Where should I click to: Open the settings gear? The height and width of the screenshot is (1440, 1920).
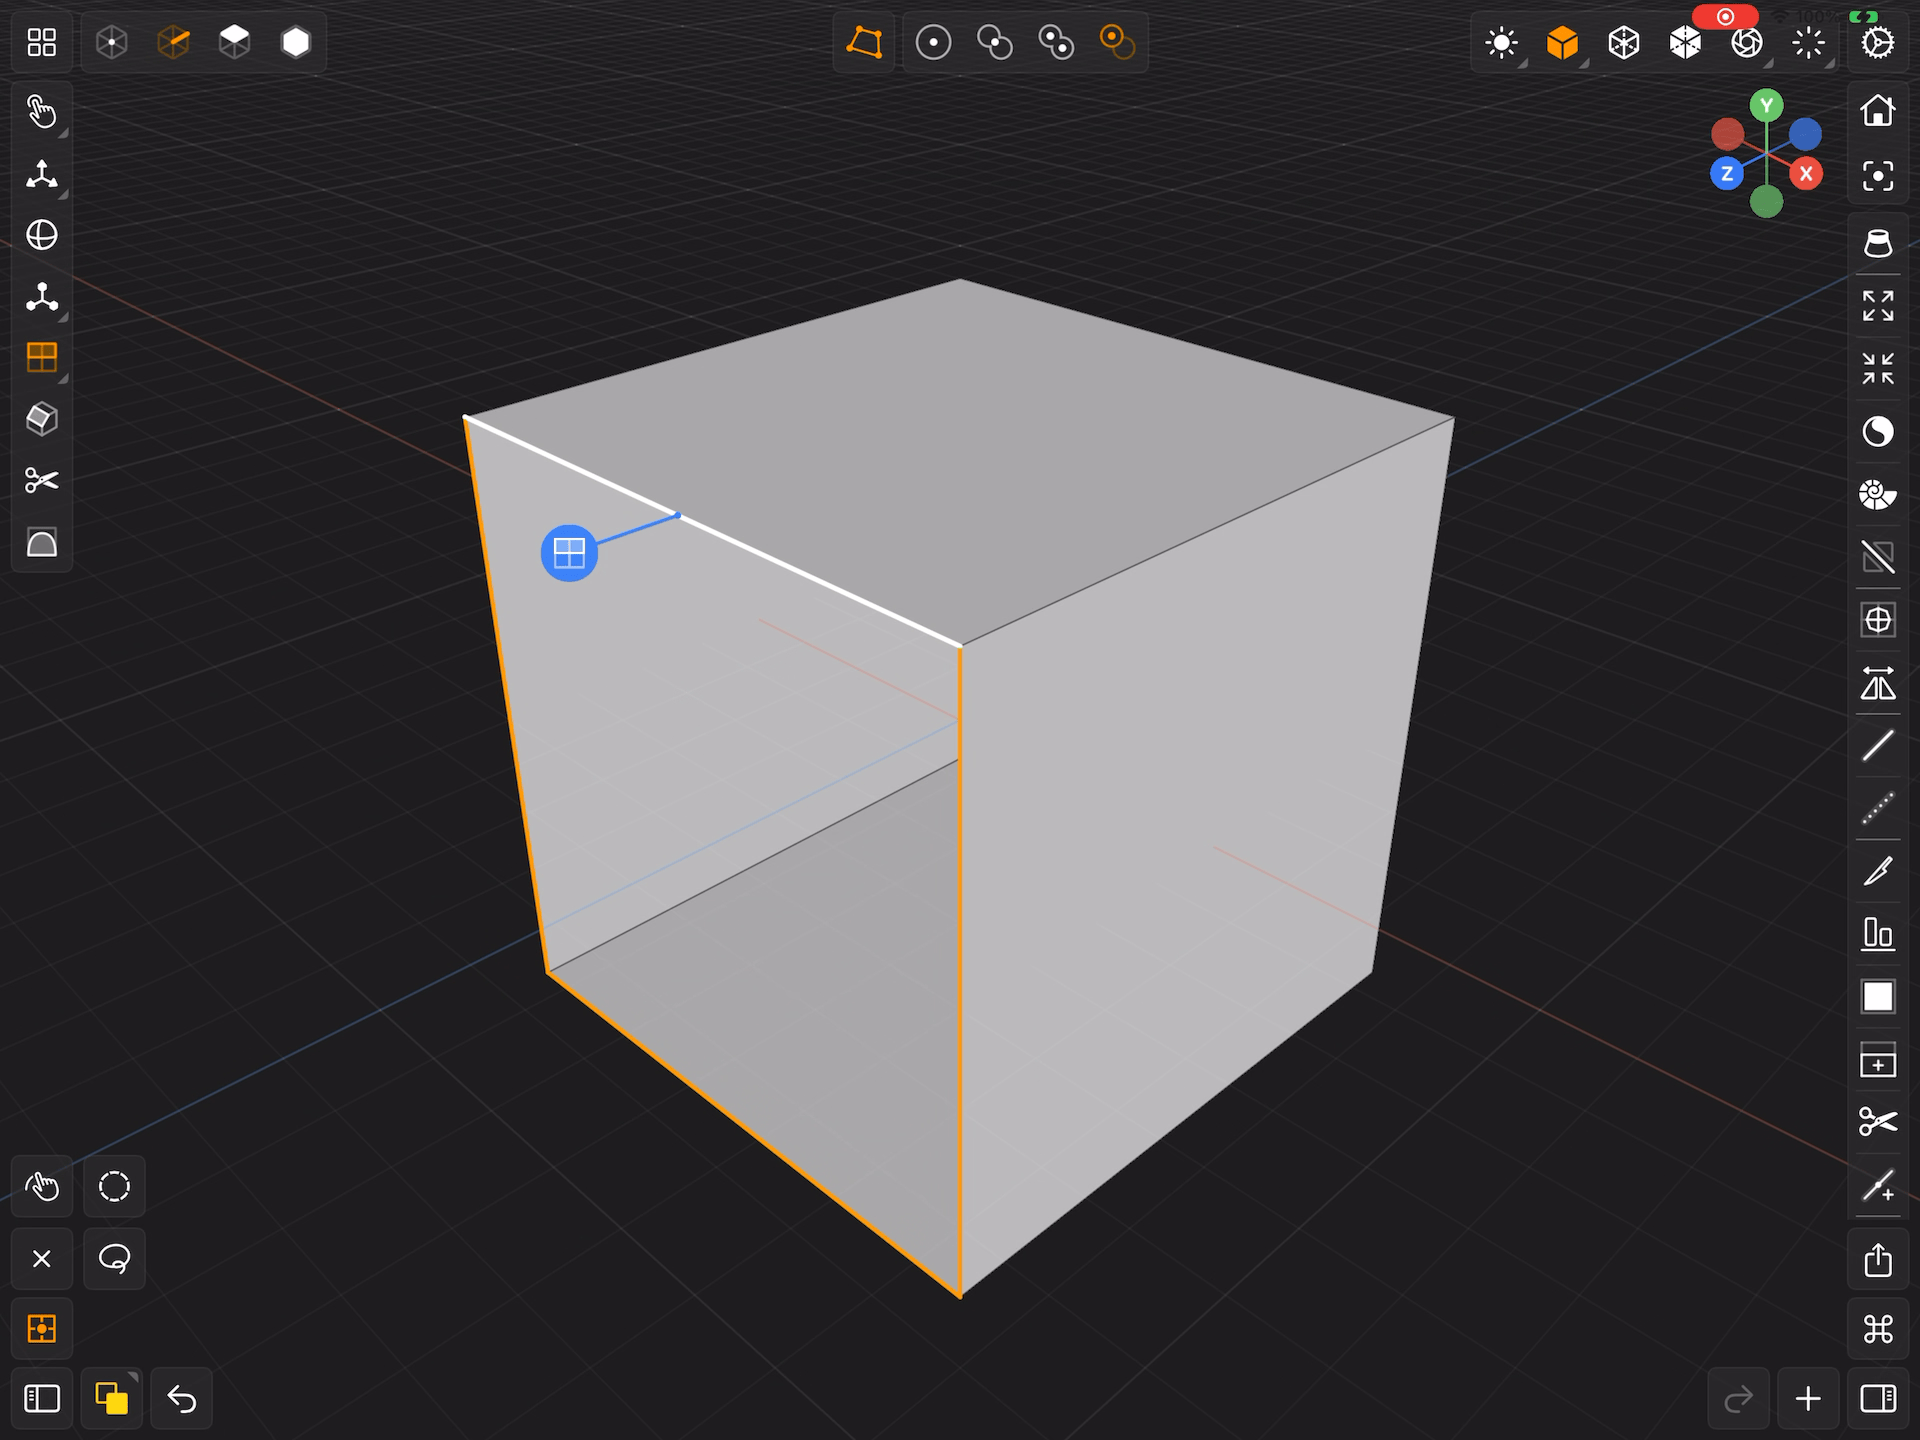tap(1878, 43)
